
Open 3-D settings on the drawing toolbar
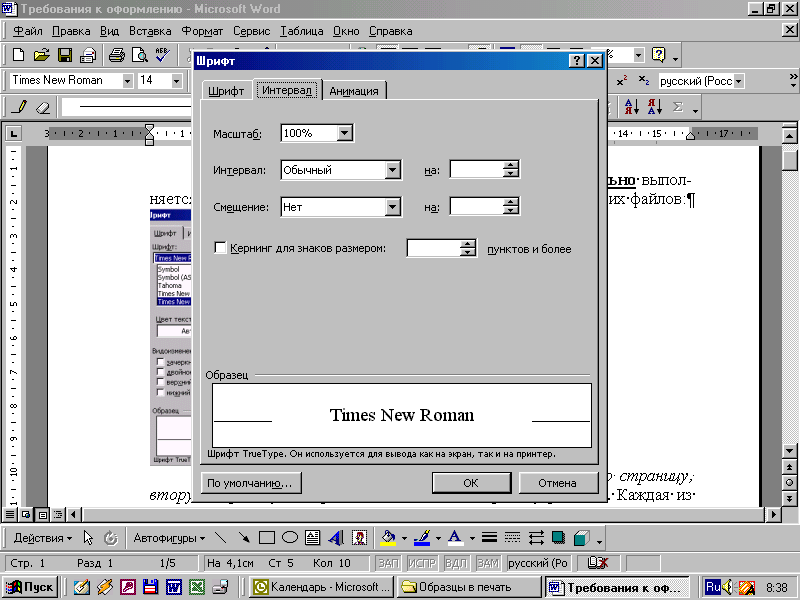pos(582,538)
